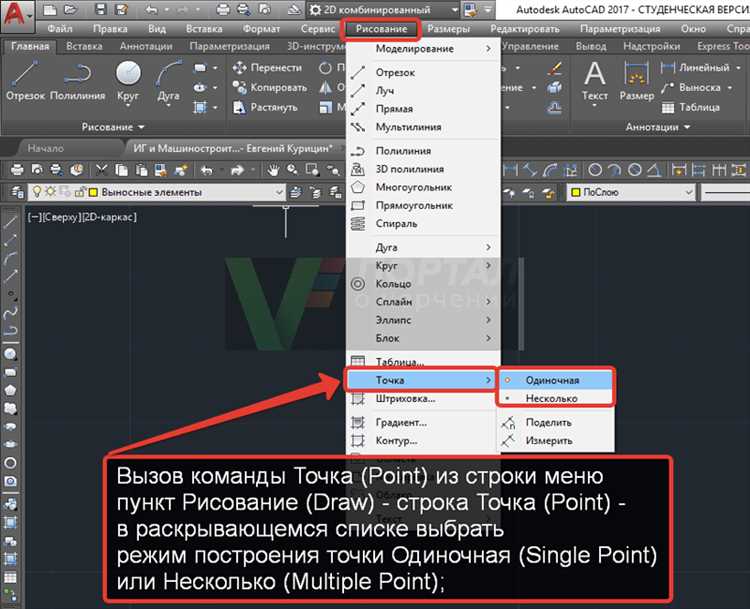Select the Отрезок line tool in ribbon
Image resolution: width=750 pixels, height=609 pixels.
(x=26, y=81)
